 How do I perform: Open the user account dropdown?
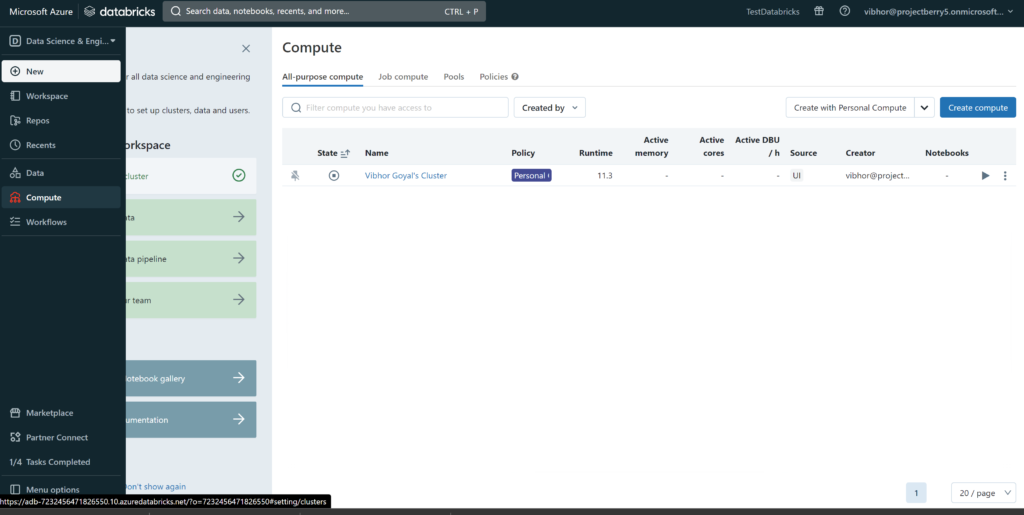(938, 11)
